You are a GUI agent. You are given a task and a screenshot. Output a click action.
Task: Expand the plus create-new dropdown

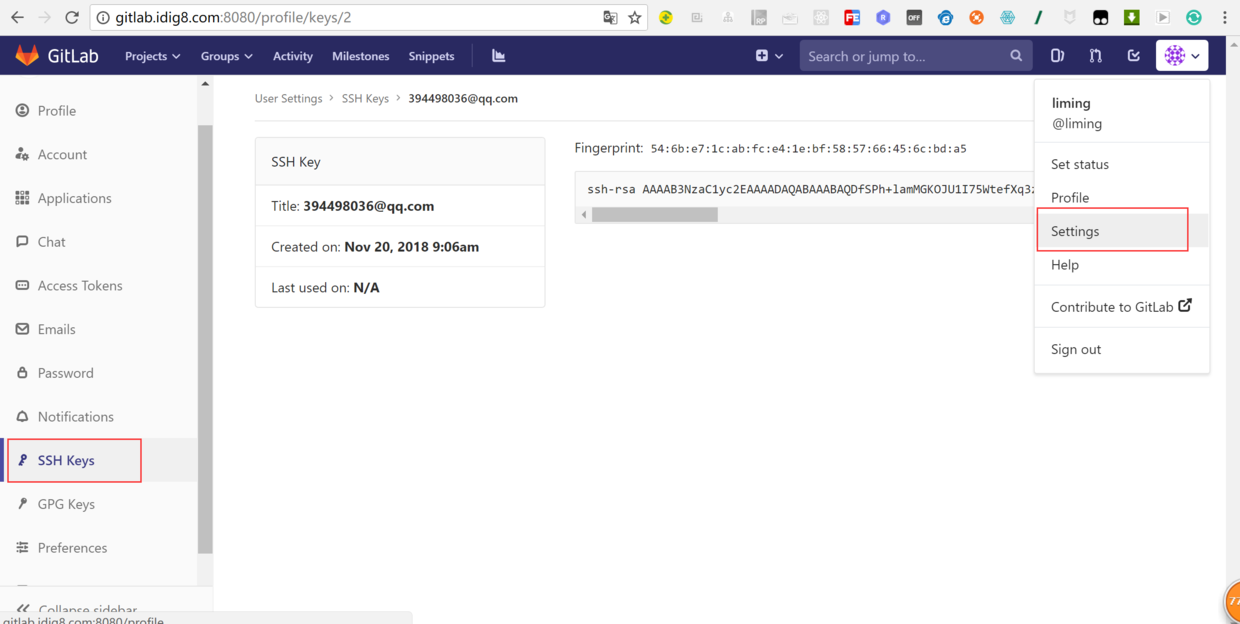pyautogui.click(x=768, y=56)
